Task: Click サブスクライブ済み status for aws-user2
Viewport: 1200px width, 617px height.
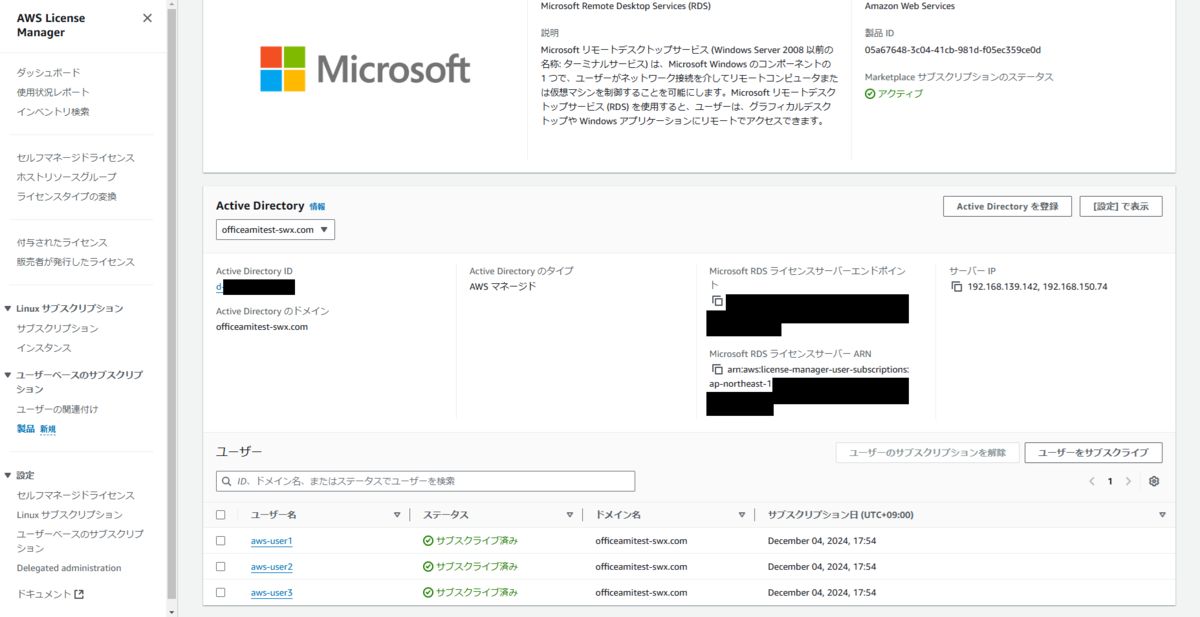Action: pos(470,567)
